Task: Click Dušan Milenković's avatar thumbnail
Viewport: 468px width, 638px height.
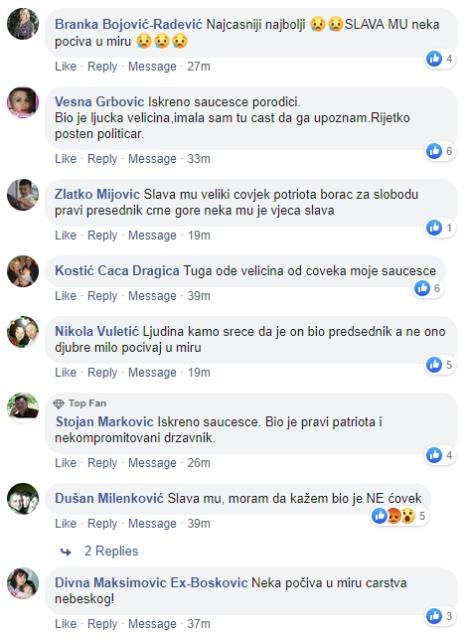Action: pyautogui.click(x=23, y=499)
